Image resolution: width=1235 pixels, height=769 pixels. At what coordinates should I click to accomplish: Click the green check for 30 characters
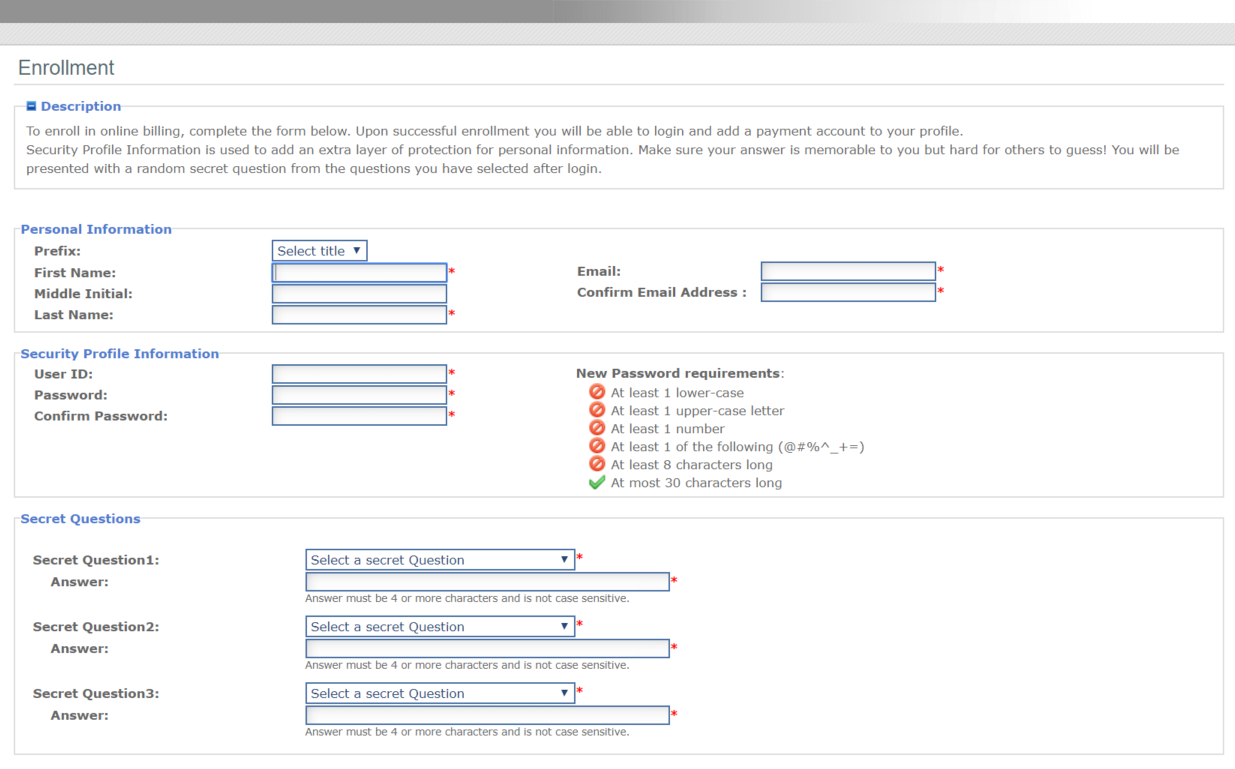tap(597, 482)
